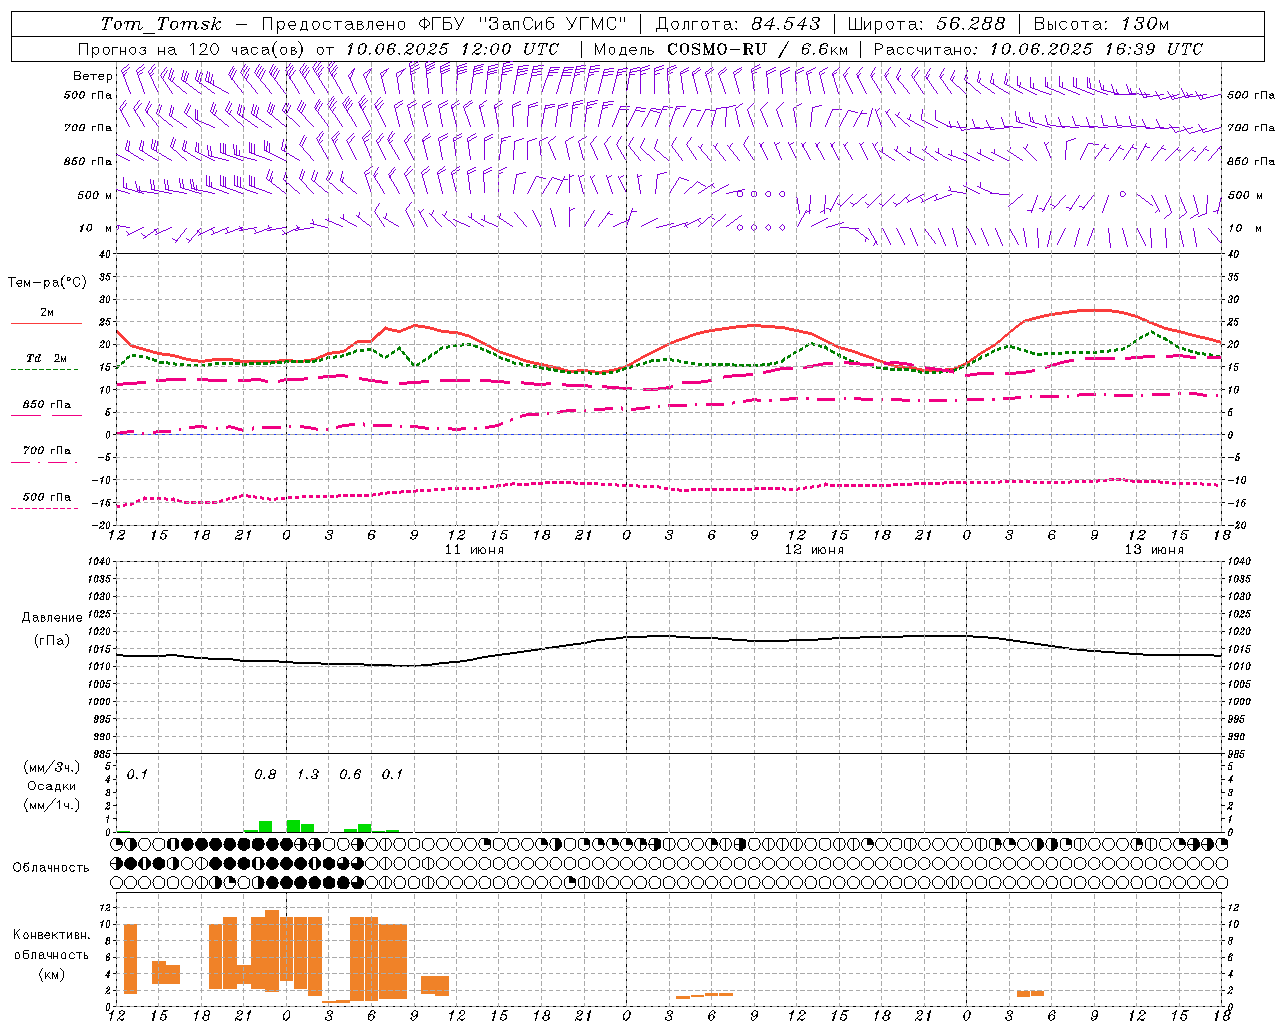Select the 11 июня date label
Screen dimensions: 1280x1024
point(474,550)
